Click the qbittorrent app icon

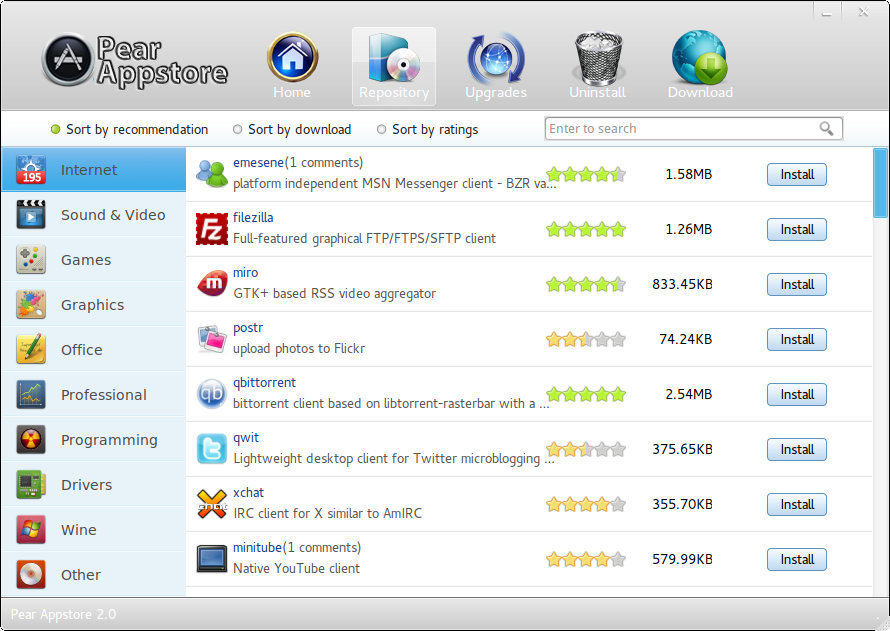[x=212, y=394]
